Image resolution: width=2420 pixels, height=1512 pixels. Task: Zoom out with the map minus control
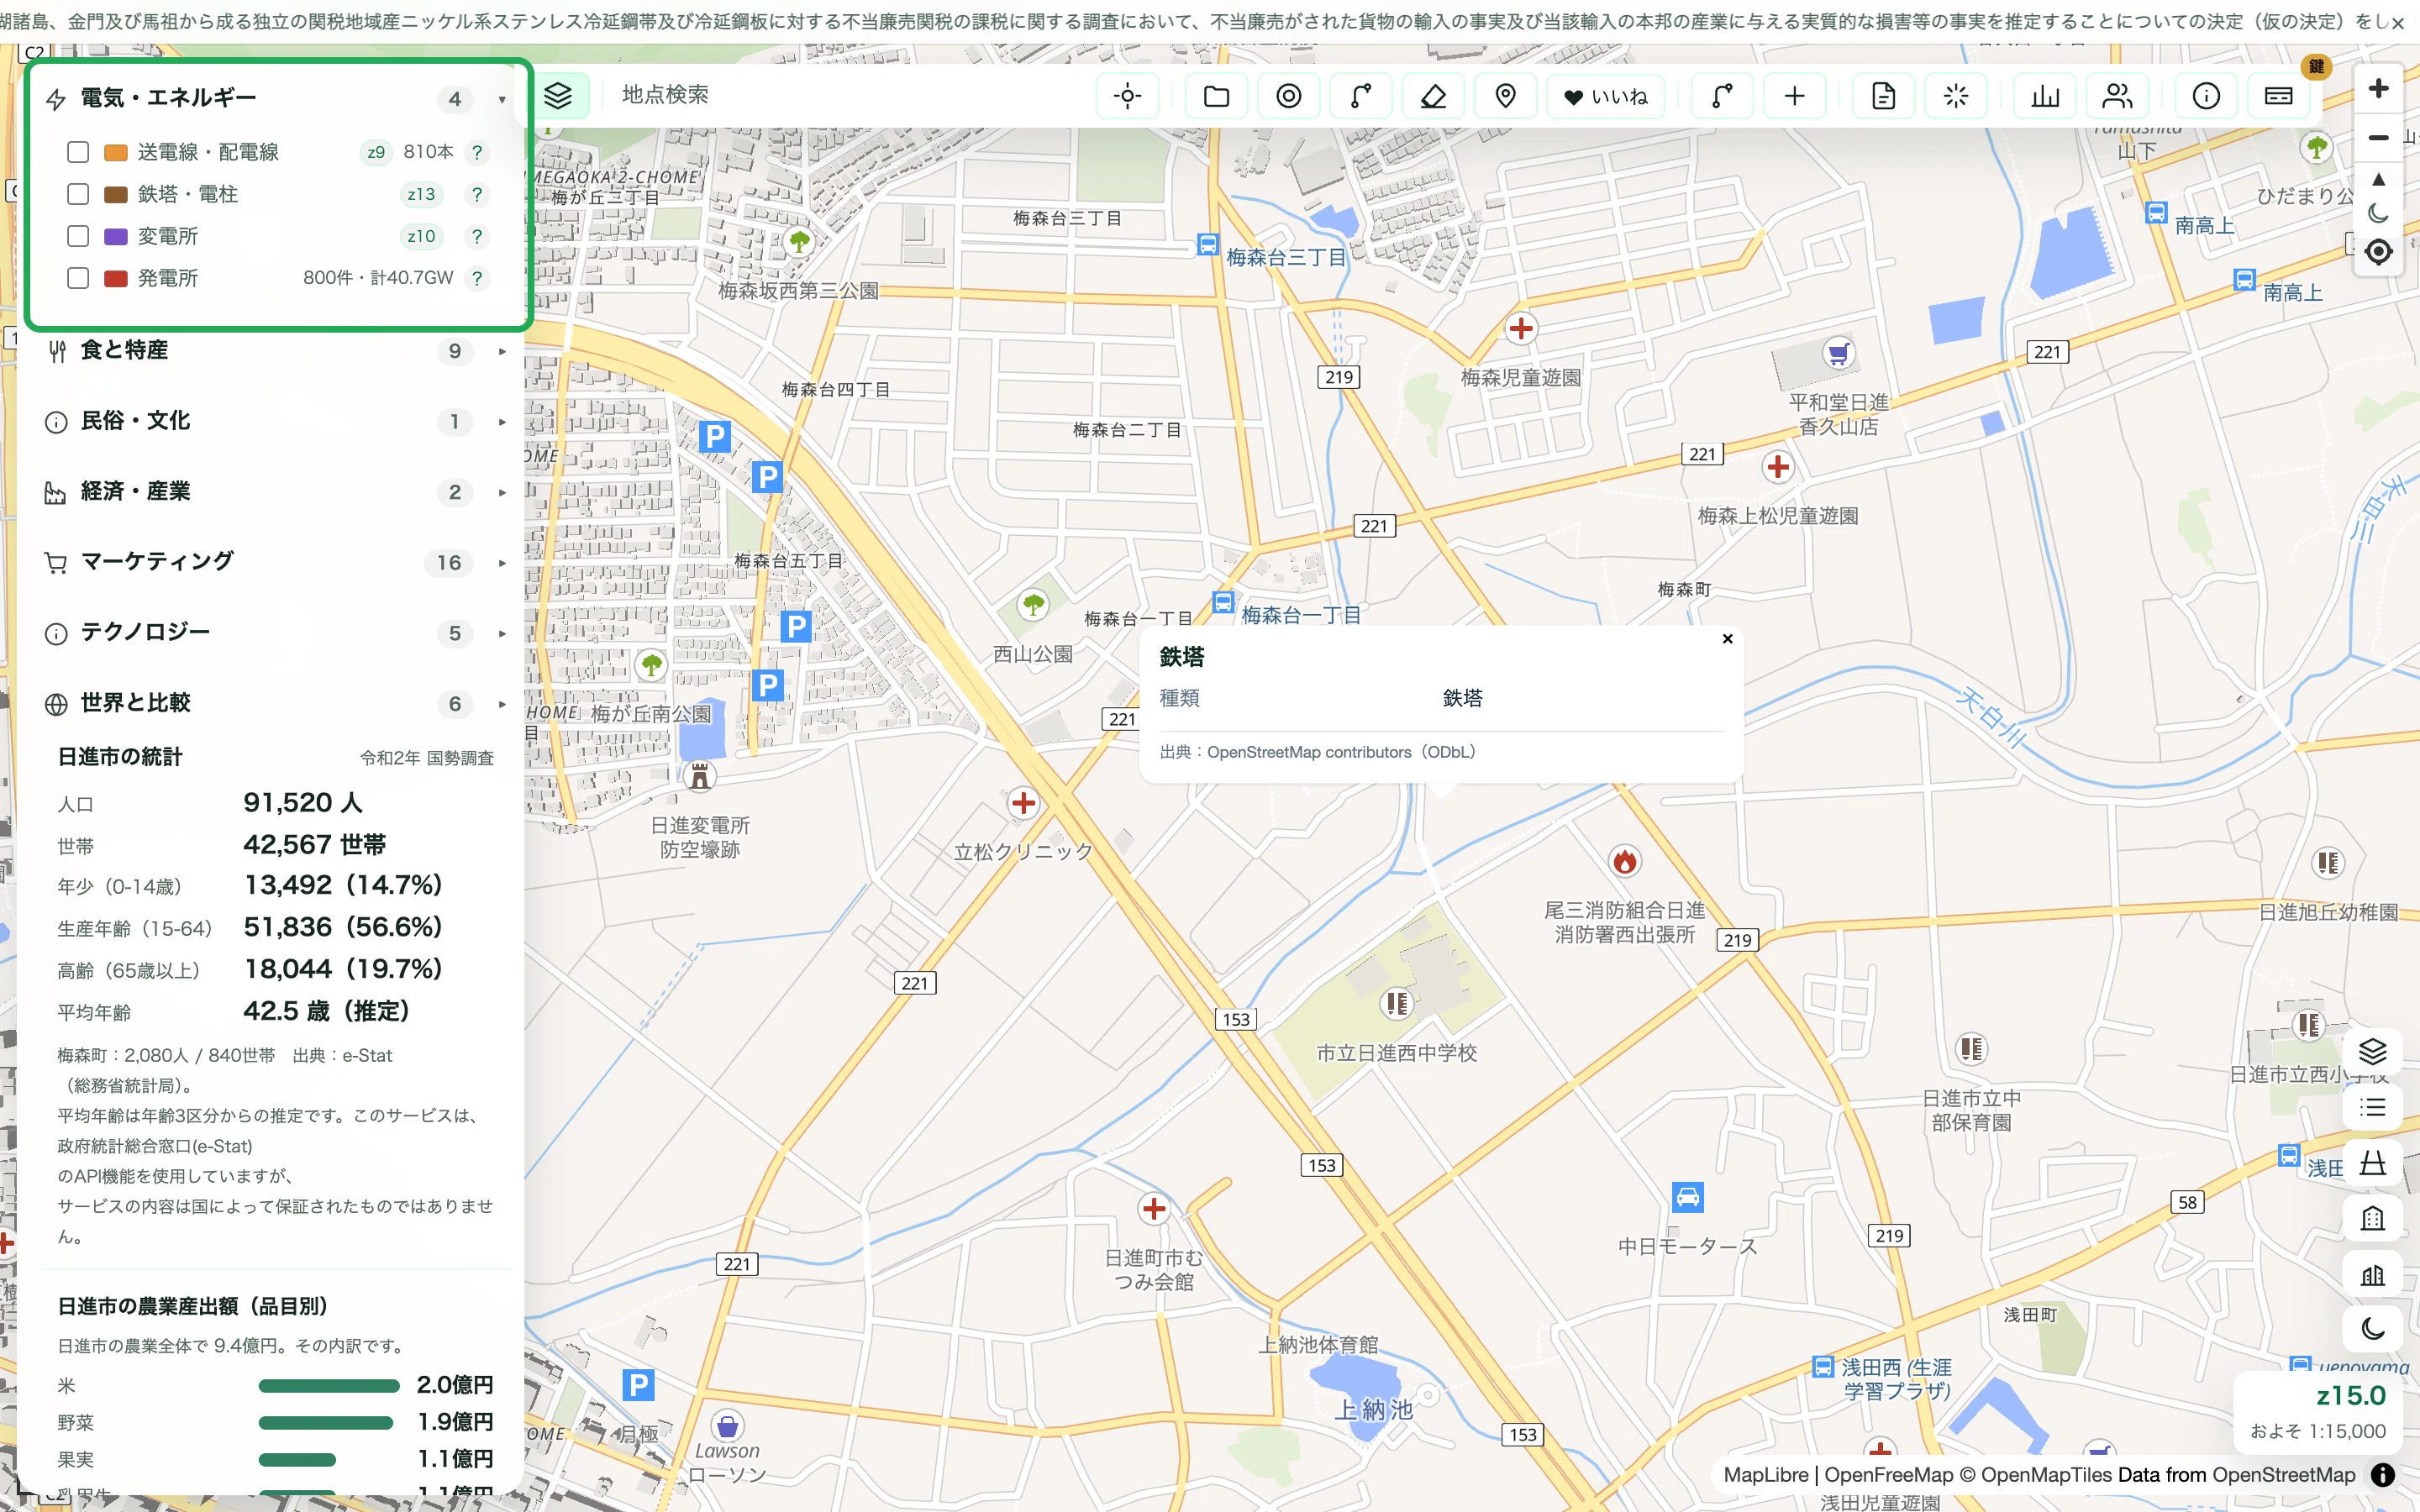pyautogui.click(x=2379, y=137)
